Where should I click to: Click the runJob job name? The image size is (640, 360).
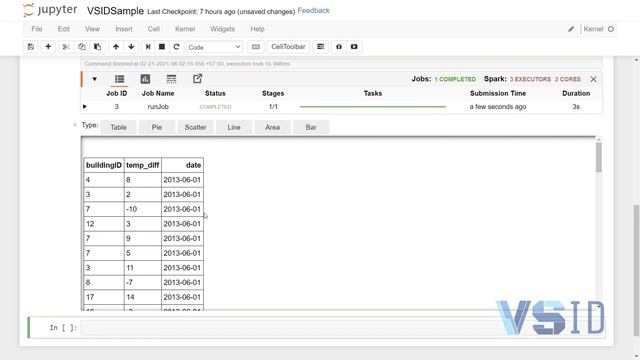tap(158, 107)
